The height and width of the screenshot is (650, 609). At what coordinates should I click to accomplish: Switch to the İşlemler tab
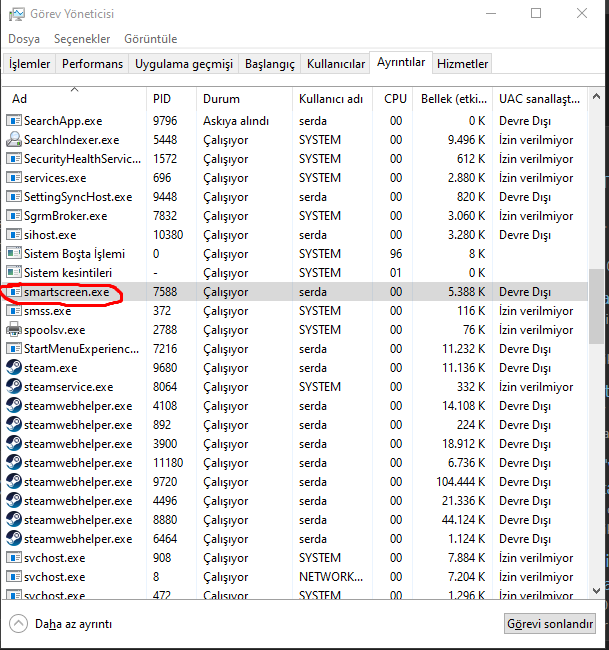(x=29, y=64)
